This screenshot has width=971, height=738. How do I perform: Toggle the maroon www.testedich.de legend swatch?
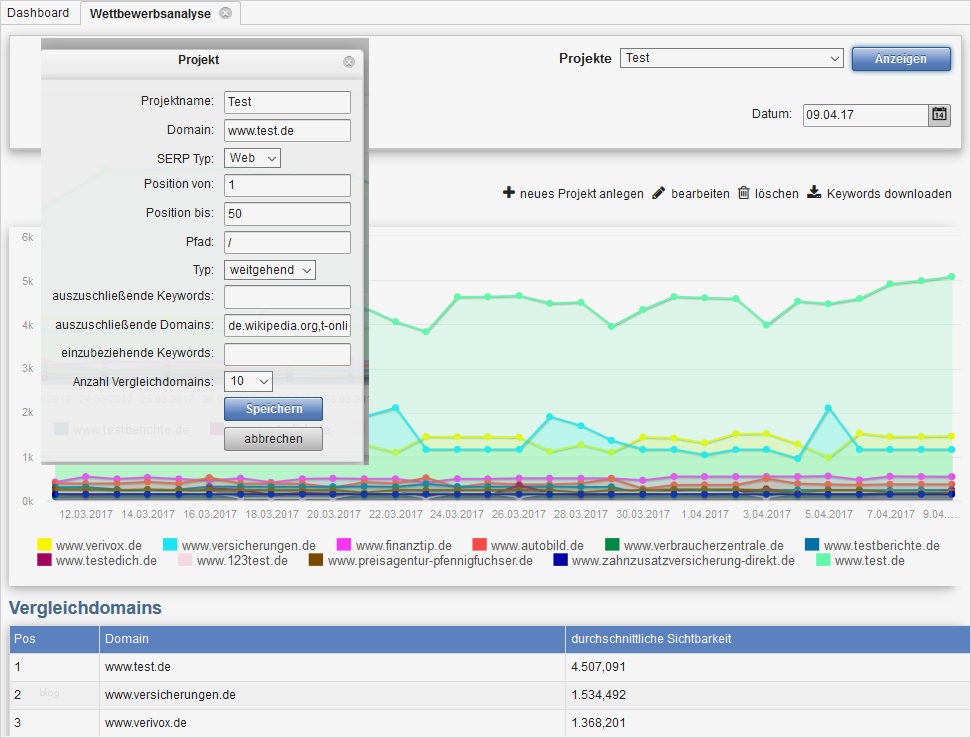44,560
